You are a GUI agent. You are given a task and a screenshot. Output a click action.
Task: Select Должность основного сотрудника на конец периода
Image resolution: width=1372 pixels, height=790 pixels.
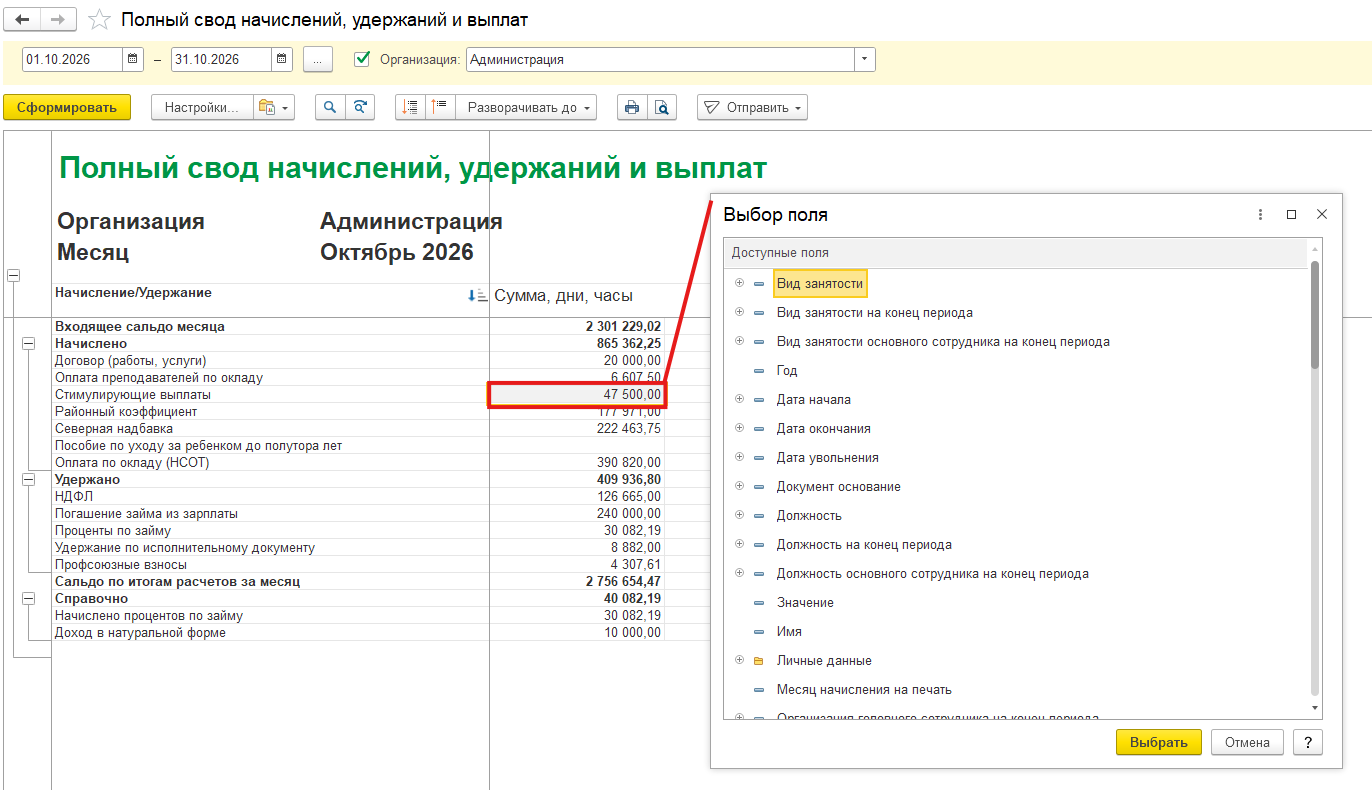pyautogui.click(x=1016, y=574)
